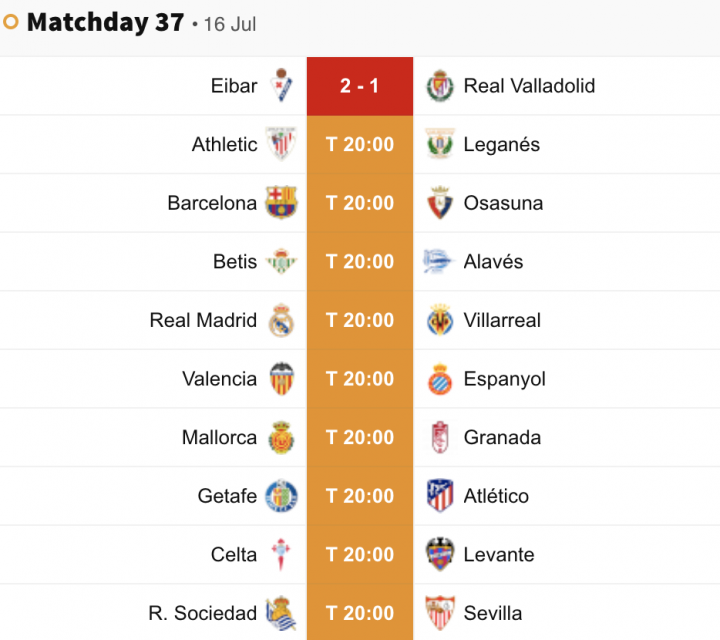720x640 pixels.
Task: Click the Barcelona club crest
Action: pyautogui.click(x=281, y=202)
